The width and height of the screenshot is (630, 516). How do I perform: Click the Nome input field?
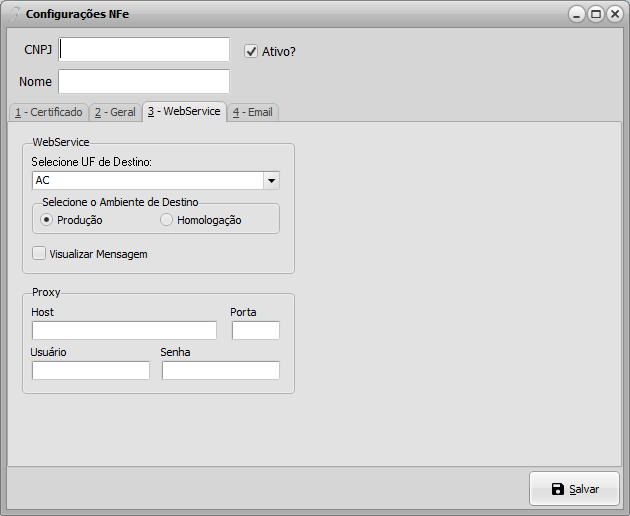pyautogui.click(x=144, y=81)
